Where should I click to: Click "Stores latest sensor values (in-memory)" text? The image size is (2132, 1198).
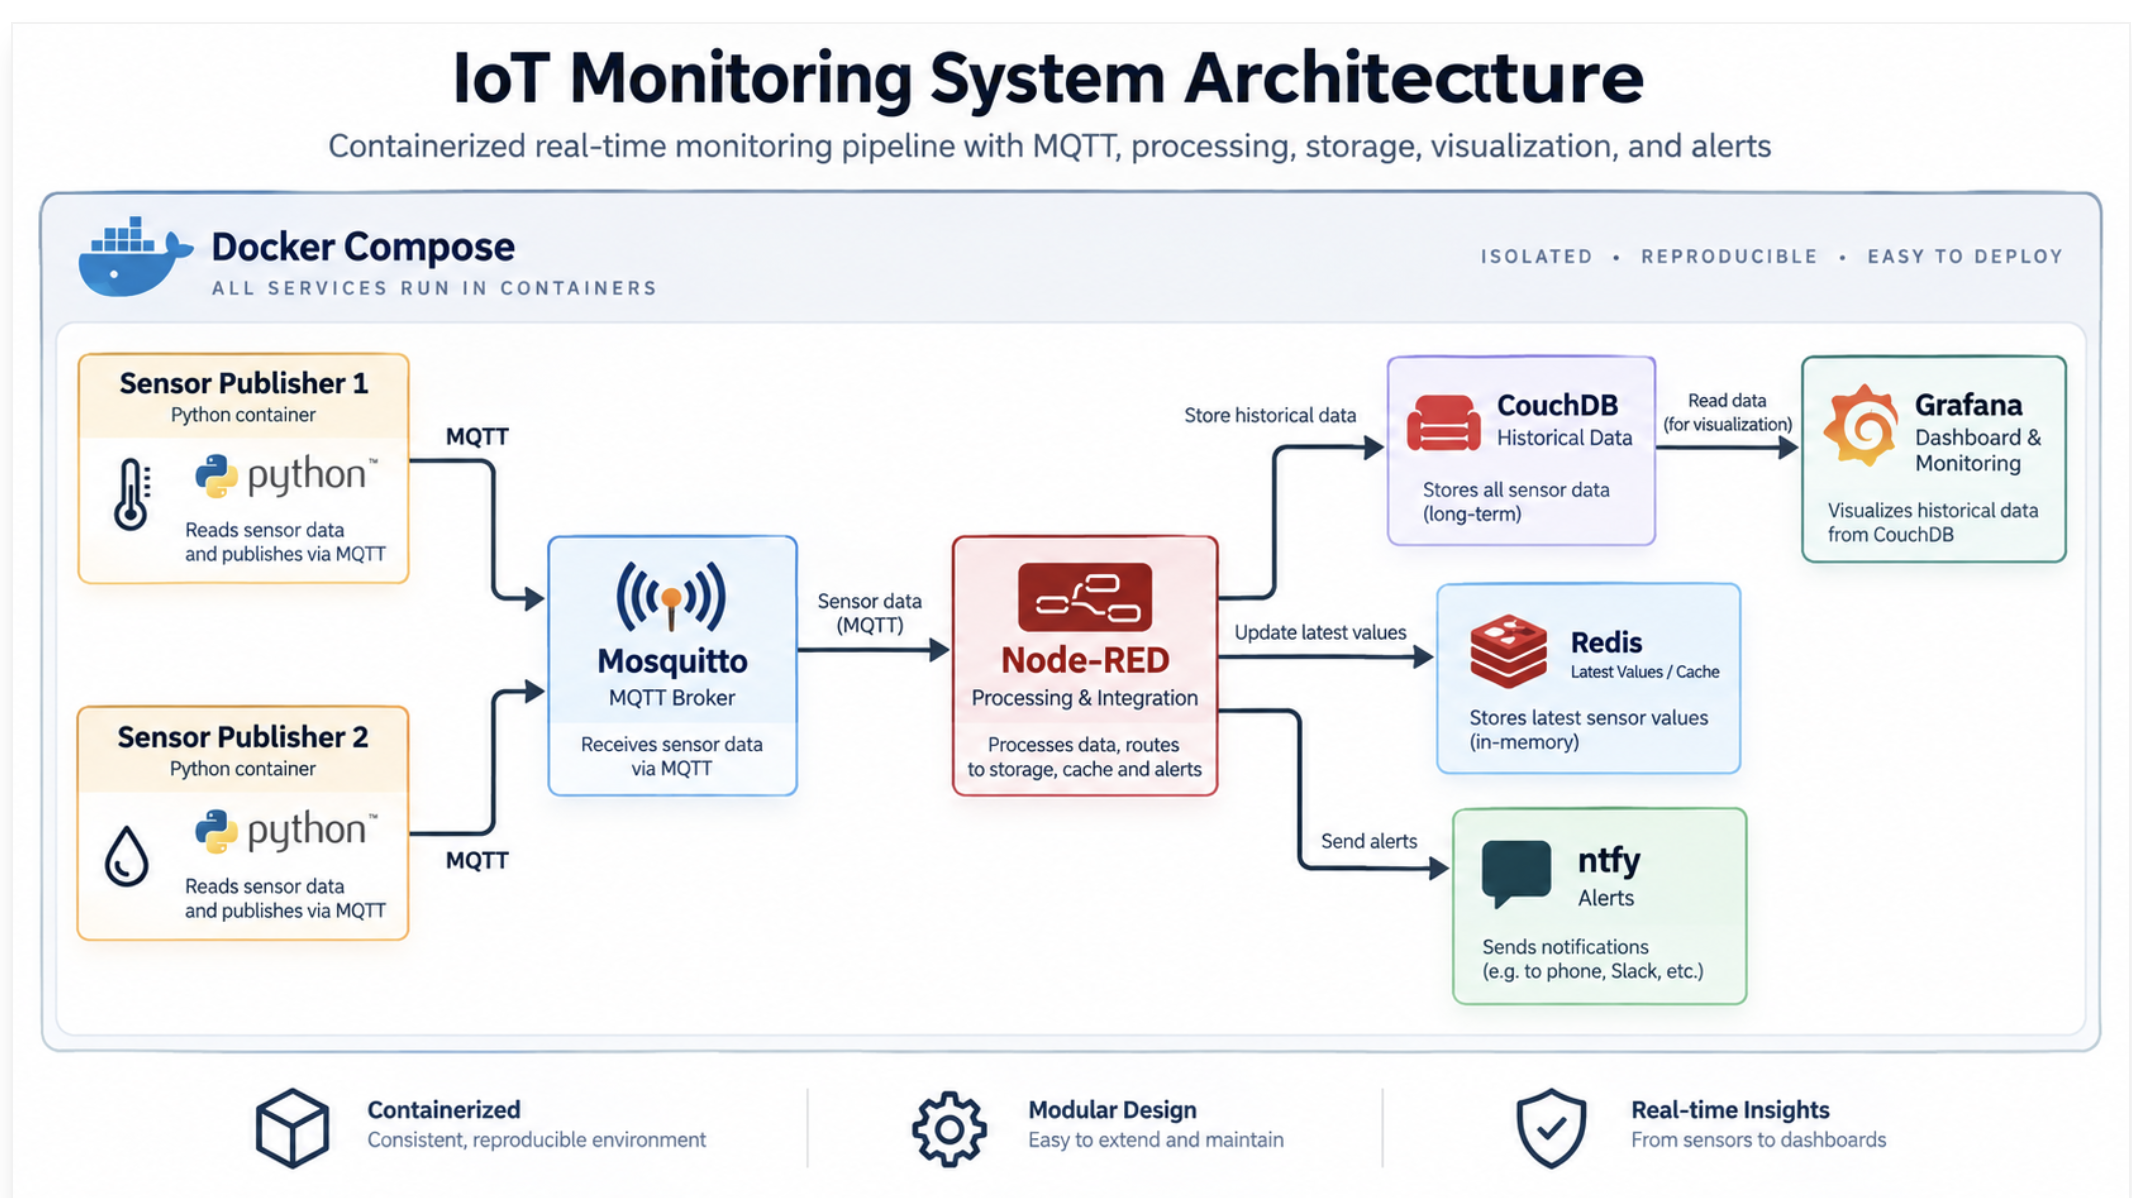[x=1588, y=730]
